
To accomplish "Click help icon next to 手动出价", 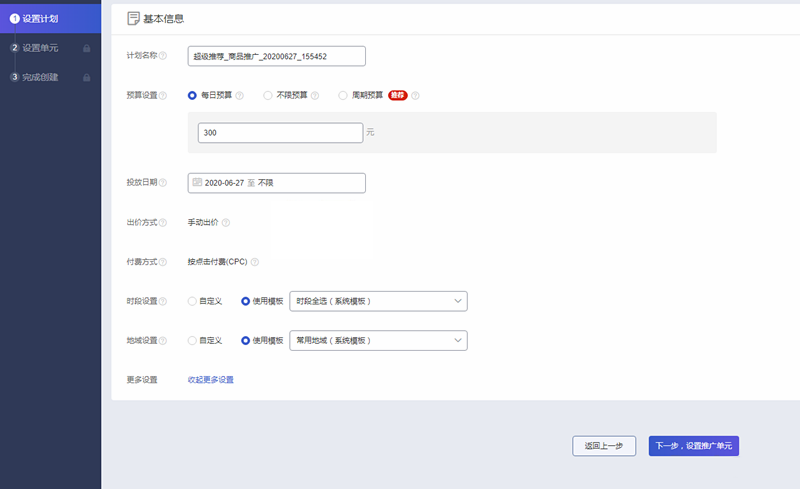I will coord(226,223).
